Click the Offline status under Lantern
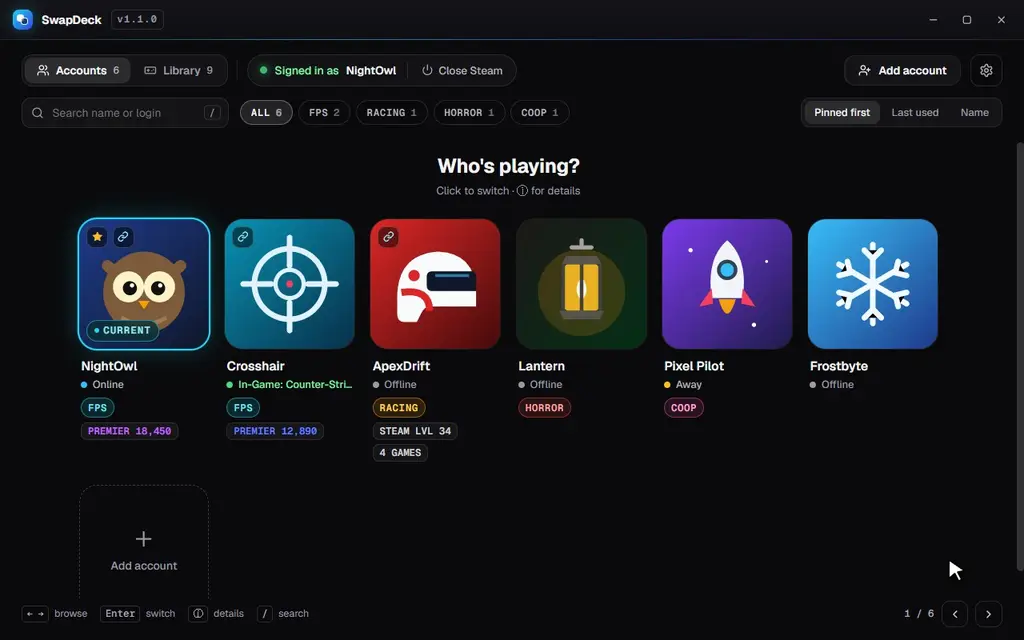Screen dimensions: 1024x640 coord(541,385)
